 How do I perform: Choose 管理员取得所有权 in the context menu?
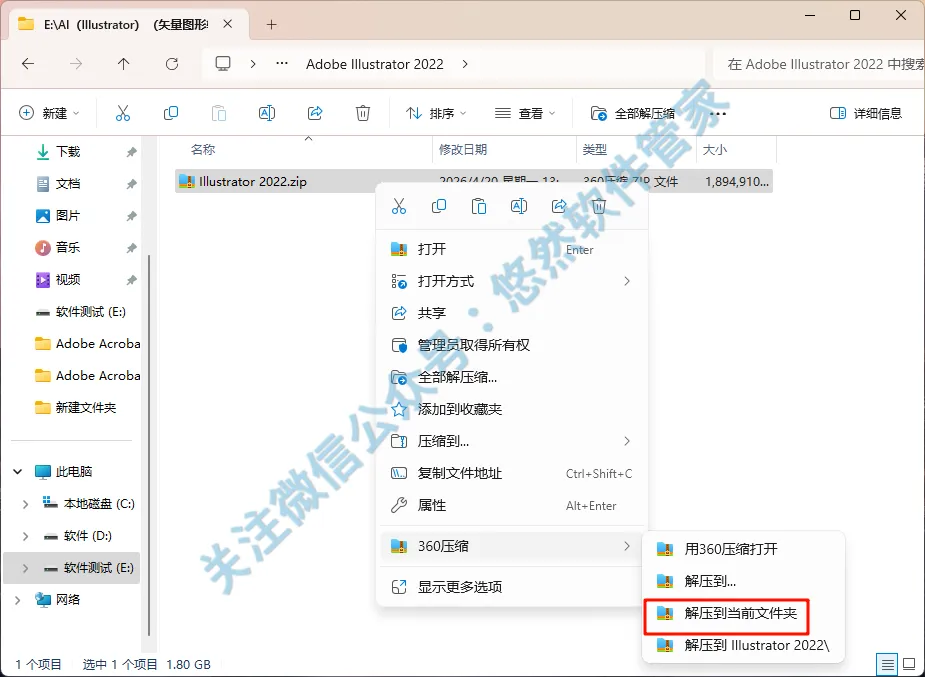[x=512, y=345]
